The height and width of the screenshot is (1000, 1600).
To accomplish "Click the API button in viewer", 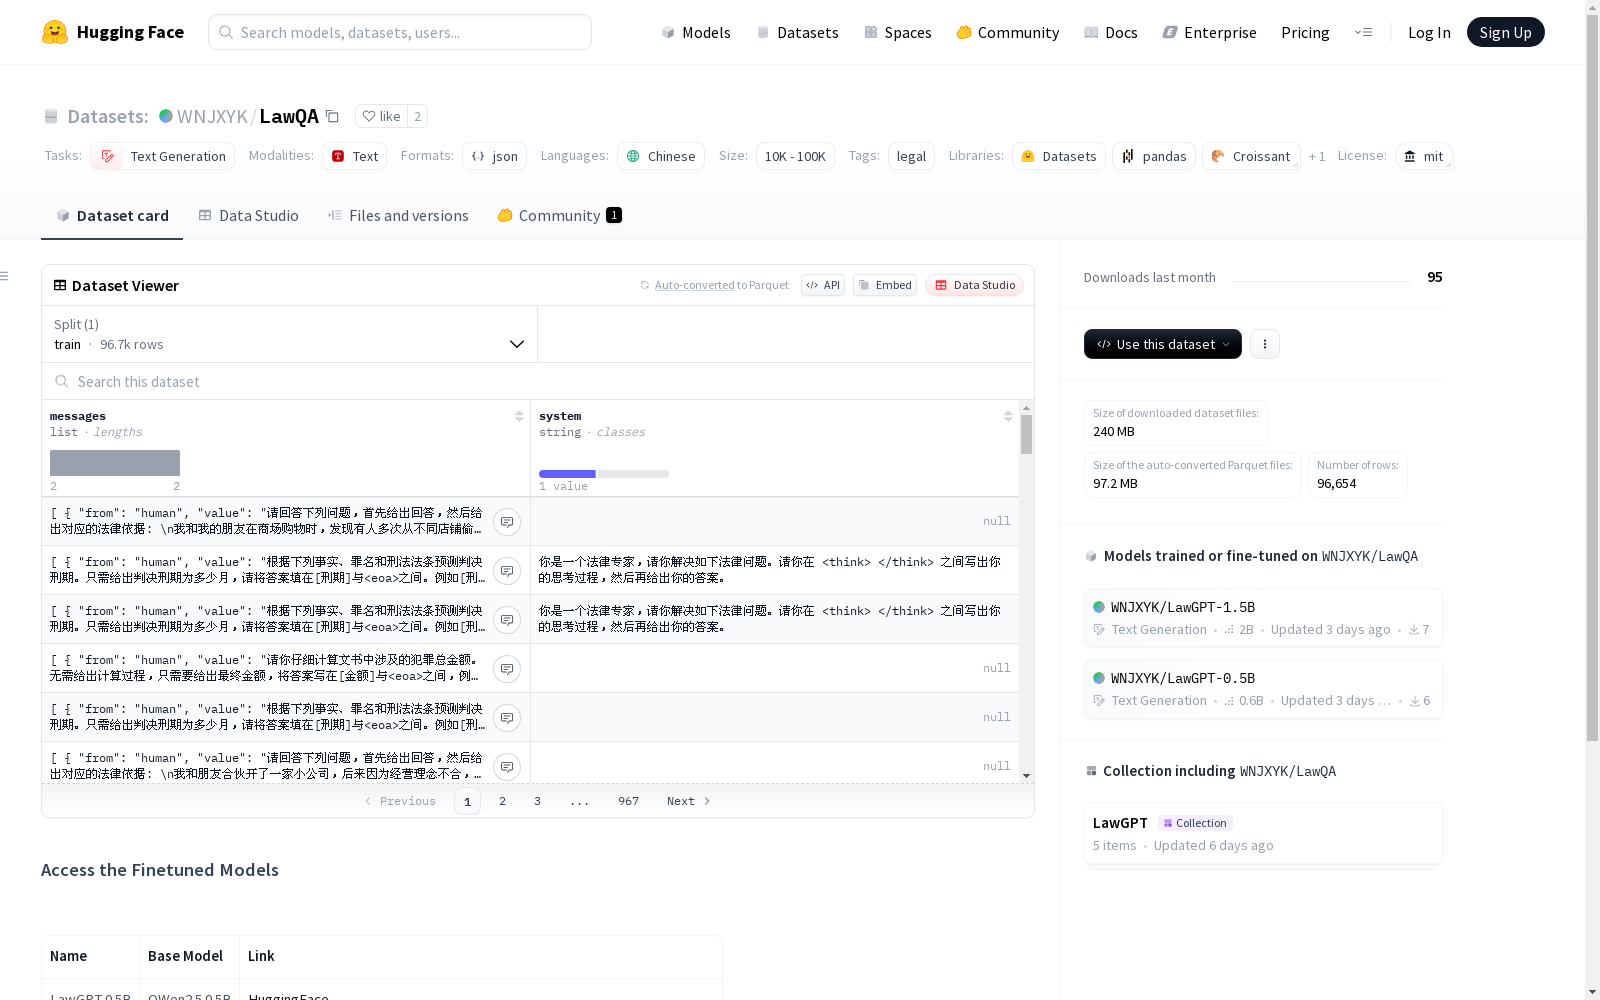I will click(823, 285).
